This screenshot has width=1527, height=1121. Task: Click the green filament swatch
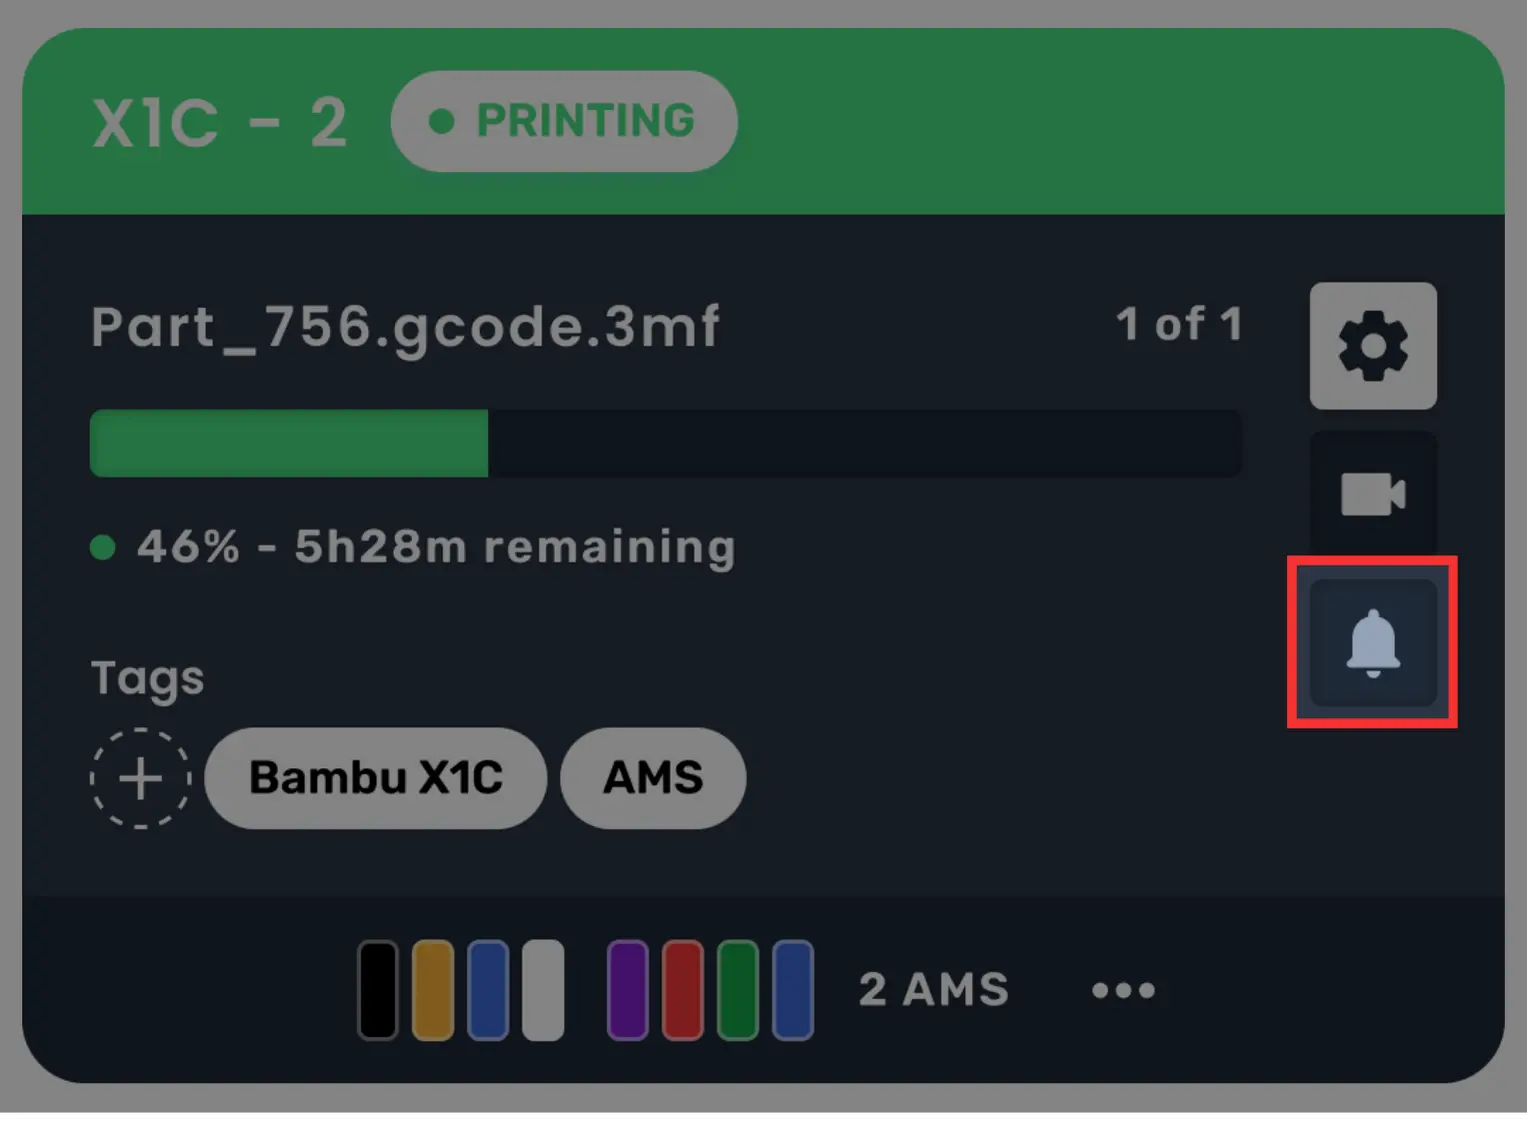pos(738,990)
